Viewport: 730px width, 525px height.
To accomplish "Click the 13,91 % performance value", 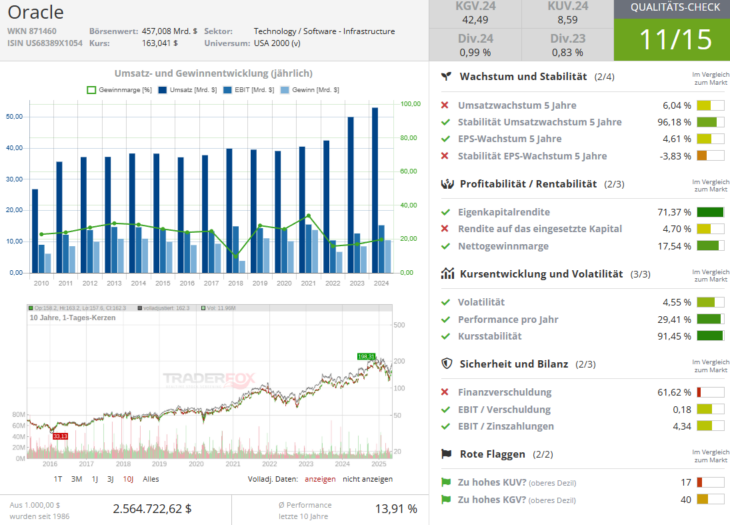I will 396,509.
